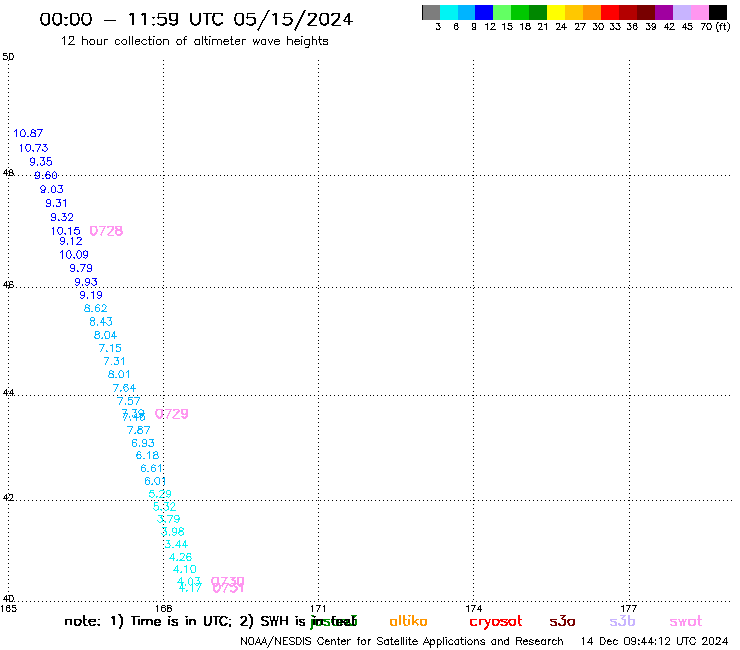
Task: Click the cyan swatch in the wave height legend
Action: tap(449, 12)
